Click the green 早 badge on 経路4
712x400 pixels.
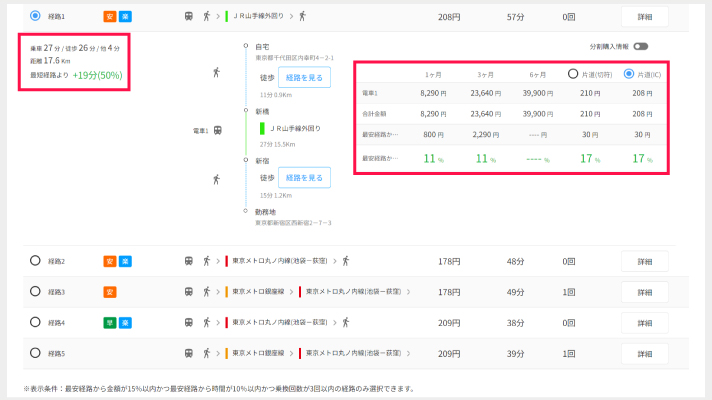(x=110, y=323)
